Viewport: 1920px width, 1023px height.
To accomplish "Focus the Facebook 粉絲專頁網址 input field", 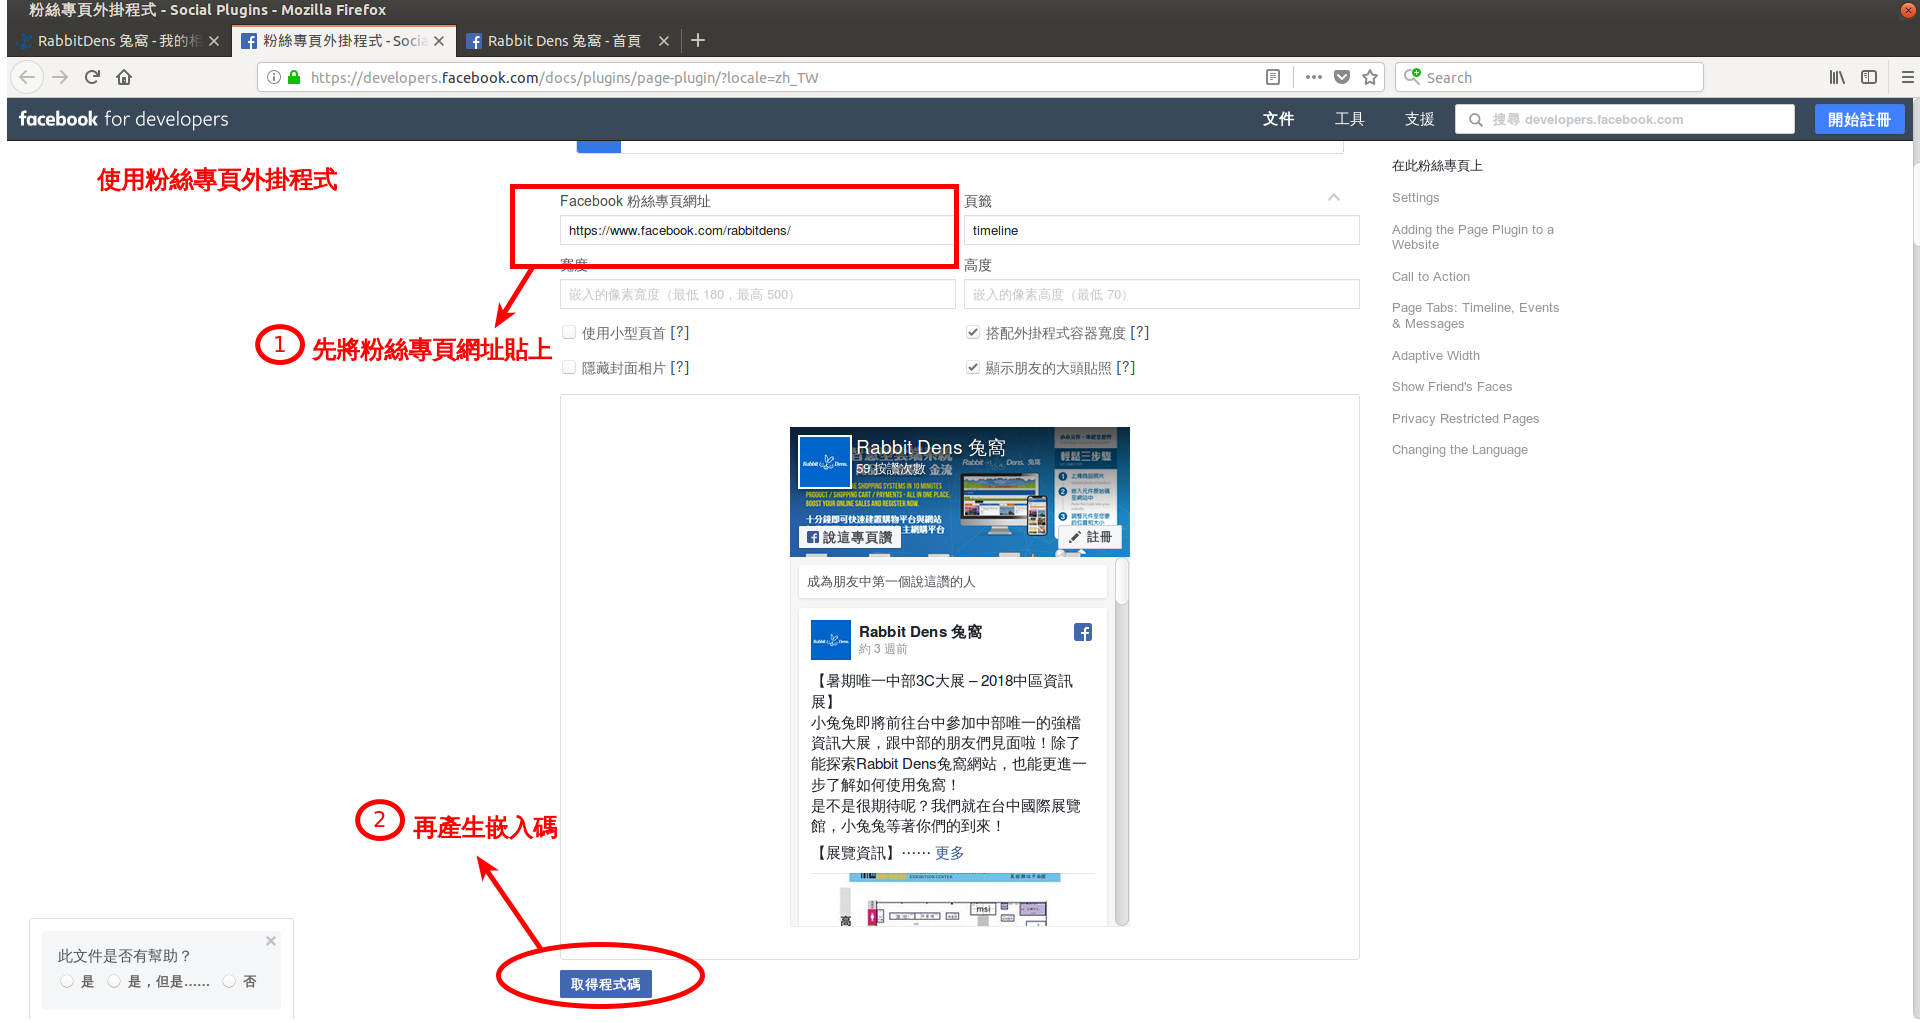I will (757, 230).
